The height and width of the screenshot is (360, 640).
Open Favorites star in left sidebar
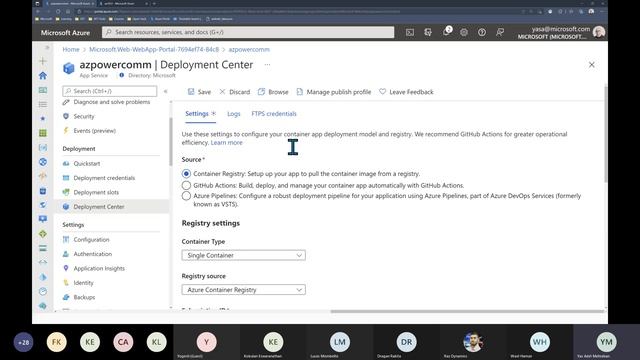click(x=43, y=119)
